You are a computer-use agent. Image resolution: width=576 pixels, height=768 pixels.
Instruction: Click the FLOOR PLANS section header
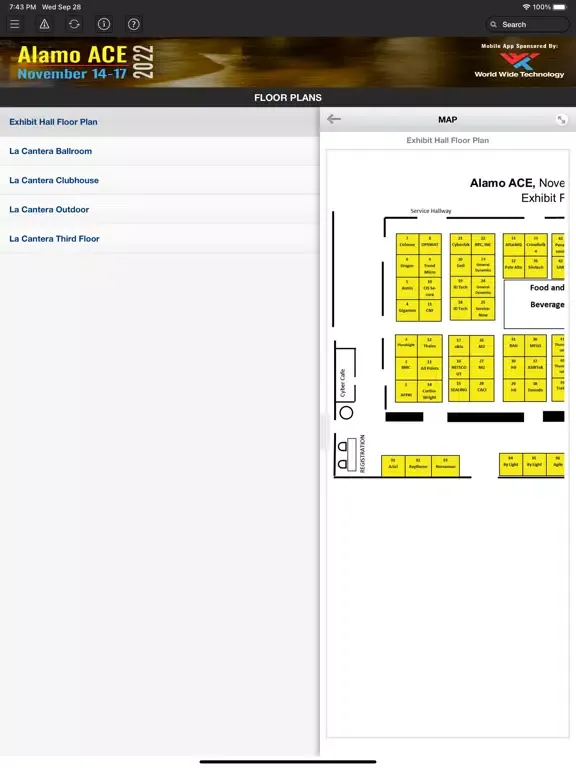coord(288,98)
